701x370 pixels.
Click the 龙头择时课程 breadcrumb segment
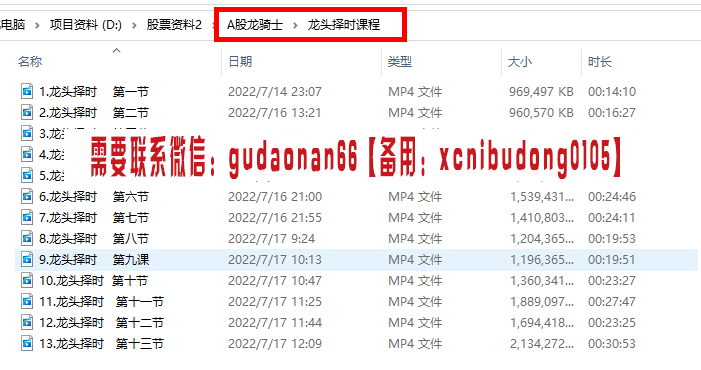344,25
